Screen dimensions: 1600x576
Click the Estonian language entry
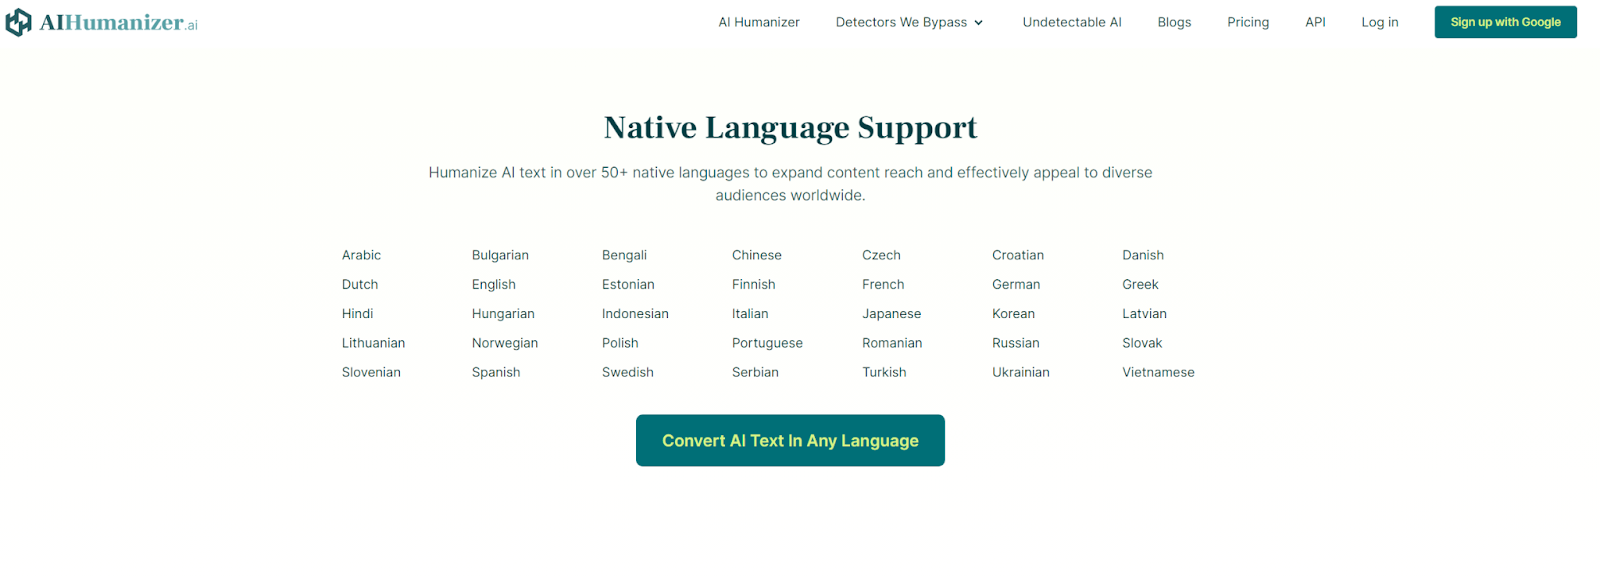[x=628, y=284]
